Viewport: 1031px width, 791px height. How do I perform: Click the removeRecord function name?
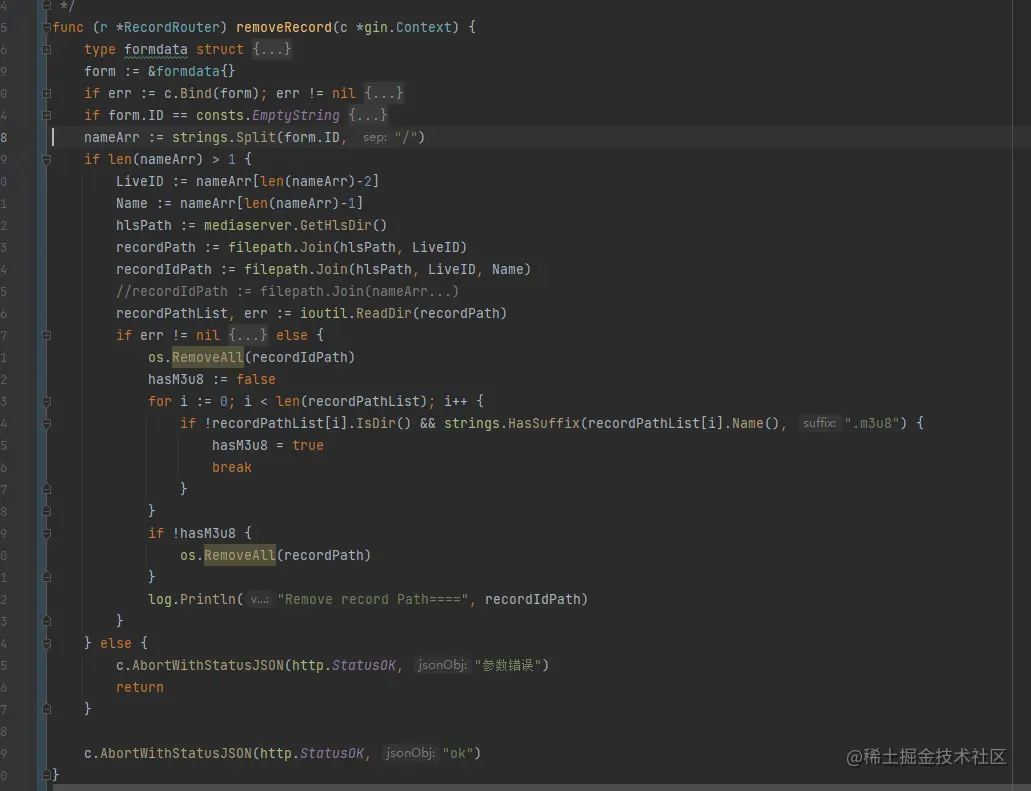pyautogui.click(x=284, y=28)
